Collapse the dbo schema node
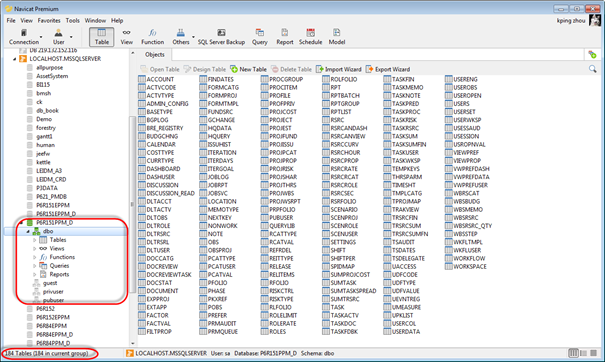Screen dimensions: 605x362 (28, 232)
